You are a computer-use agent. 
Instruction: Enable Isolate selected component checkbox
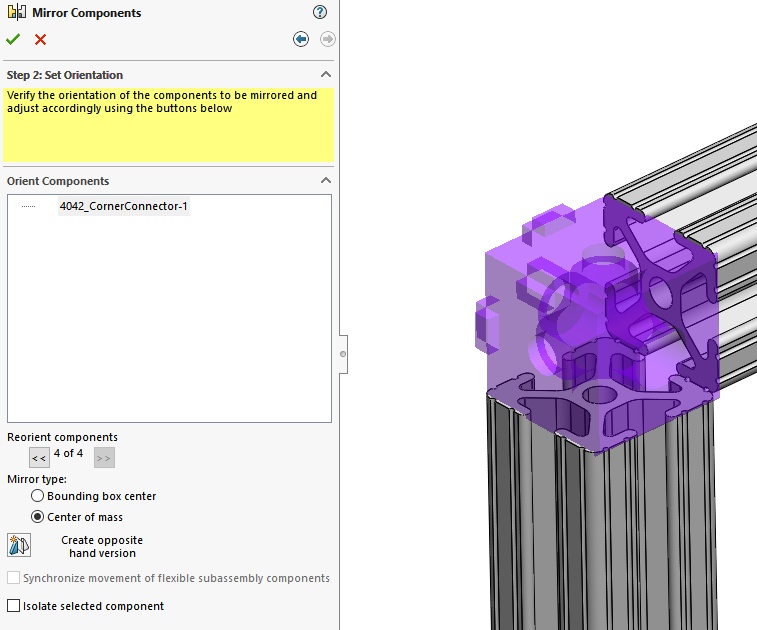pyautogui.click(x=14, y=606)
